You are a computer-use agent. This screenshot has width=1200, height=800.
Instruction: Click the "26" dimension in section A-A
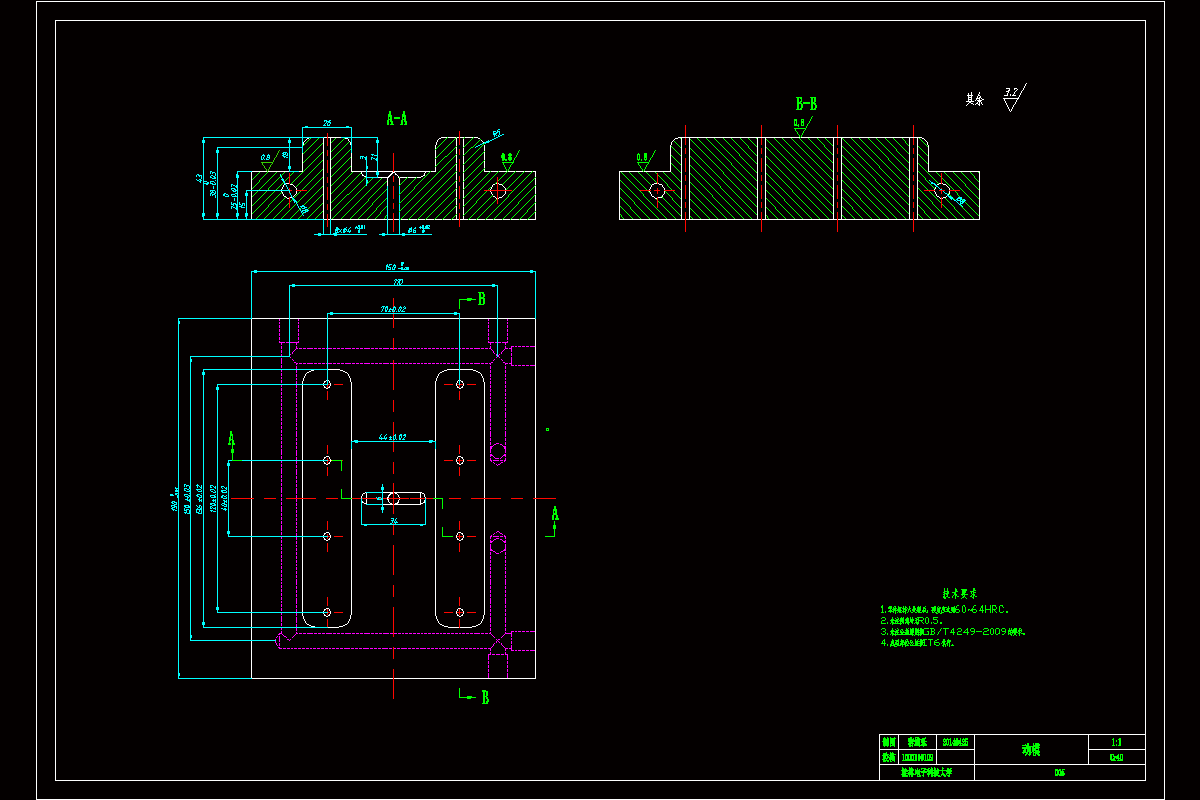327,122
